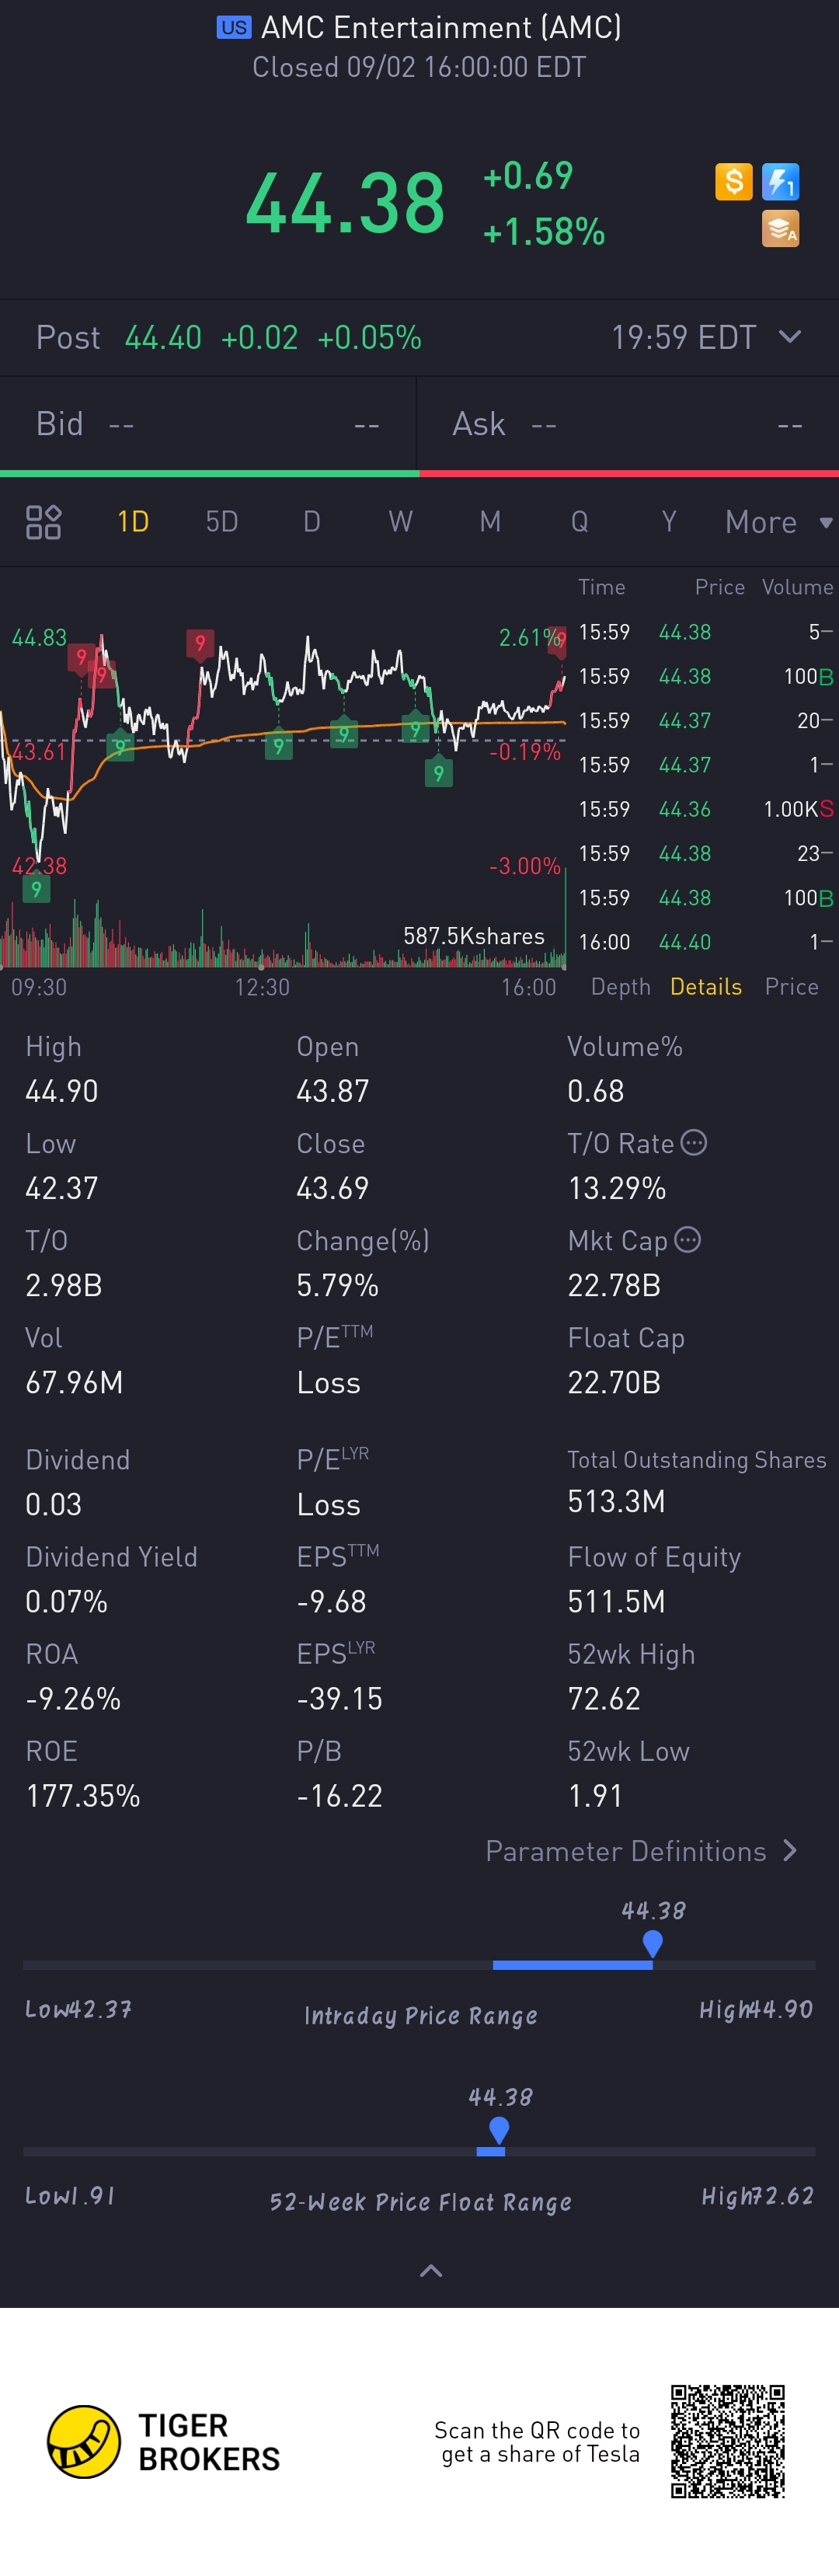Collapse the details panel with up chevron
This screenshot has width=839, height=2576.
point(431,2270)
